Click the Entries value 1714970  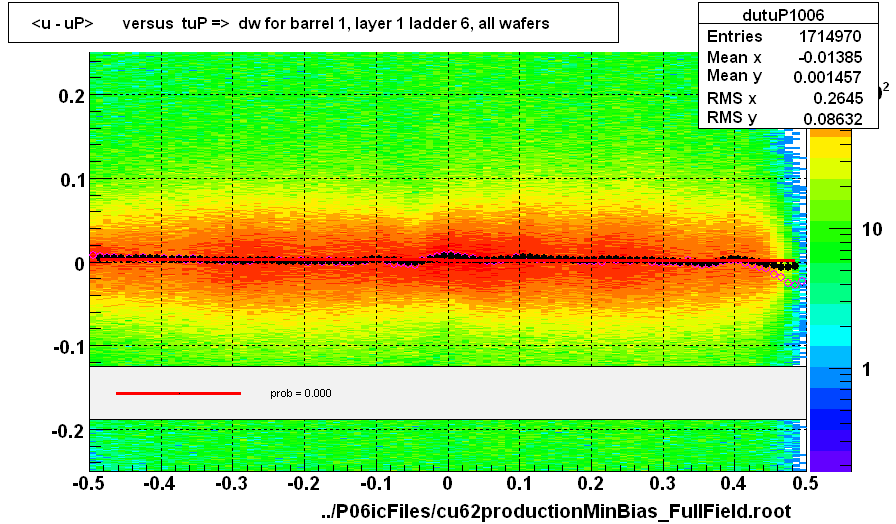830,36
